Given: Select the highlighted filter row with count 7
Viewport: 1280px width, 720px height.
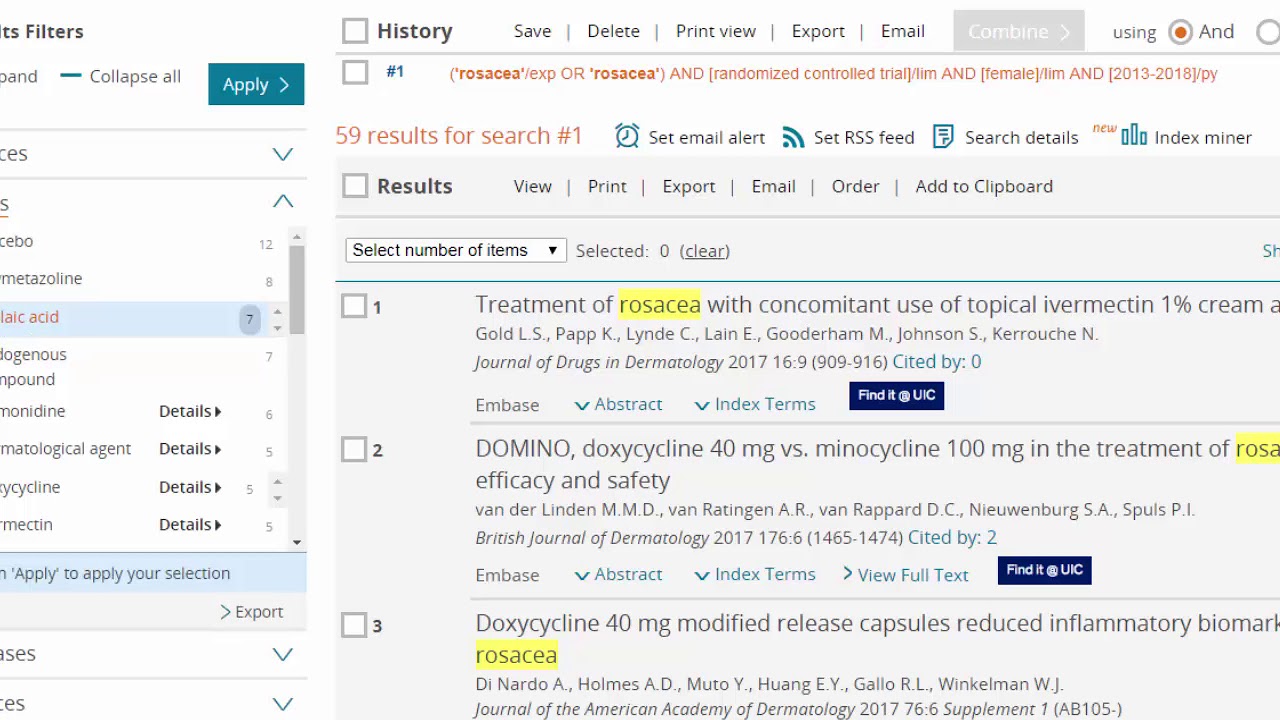Looking at the screenshot, I should point(143,318).
